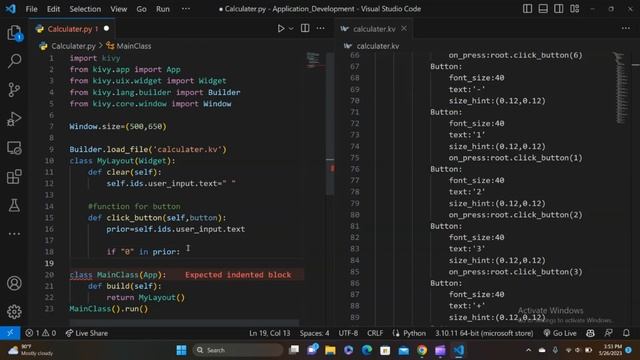Click the Windows Start button
640x360 pixels.
click(181, 350)
